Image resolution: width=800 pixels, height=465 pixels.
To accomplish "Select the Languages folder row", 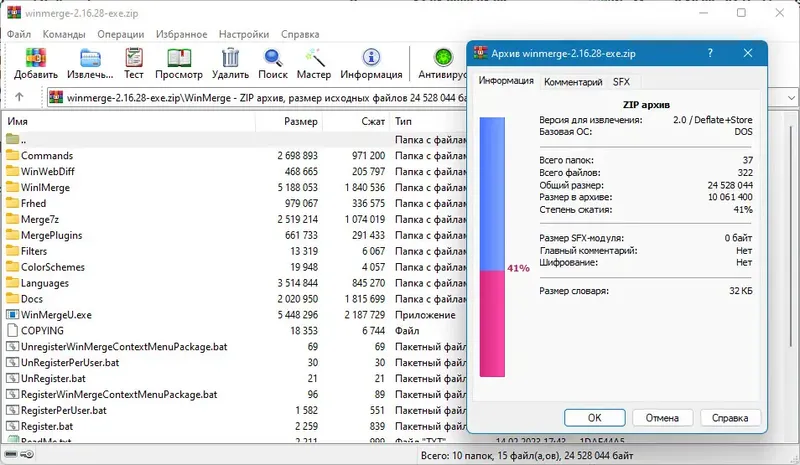I will tap(235, 283).
